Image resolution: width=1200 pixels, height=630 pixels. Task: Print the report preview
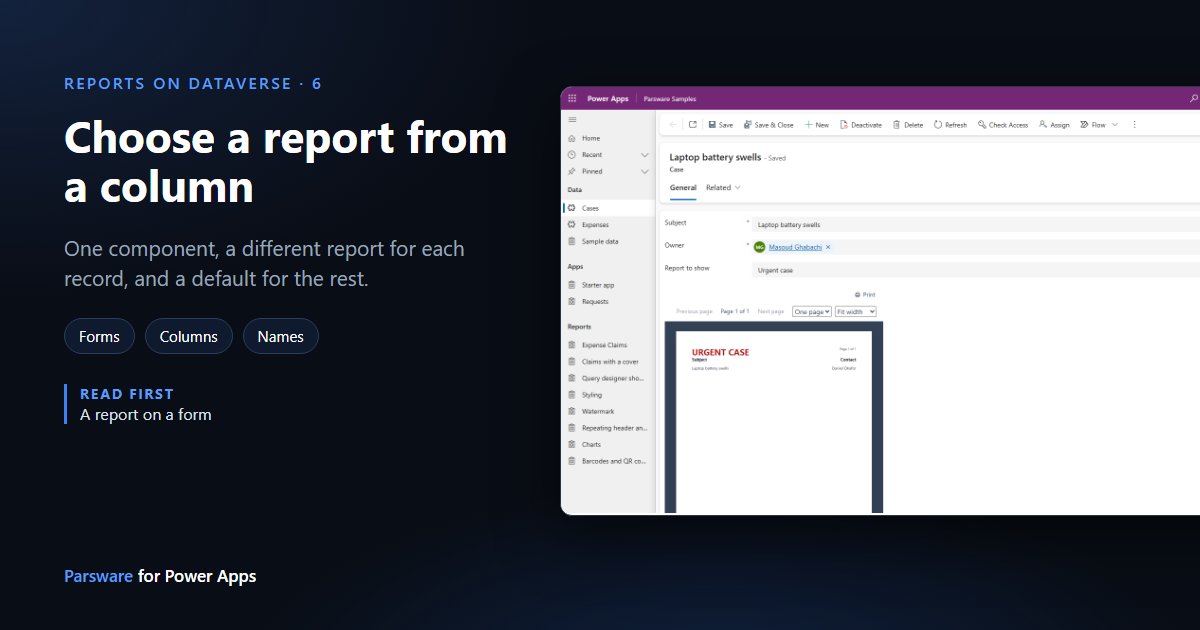(865, 295)
